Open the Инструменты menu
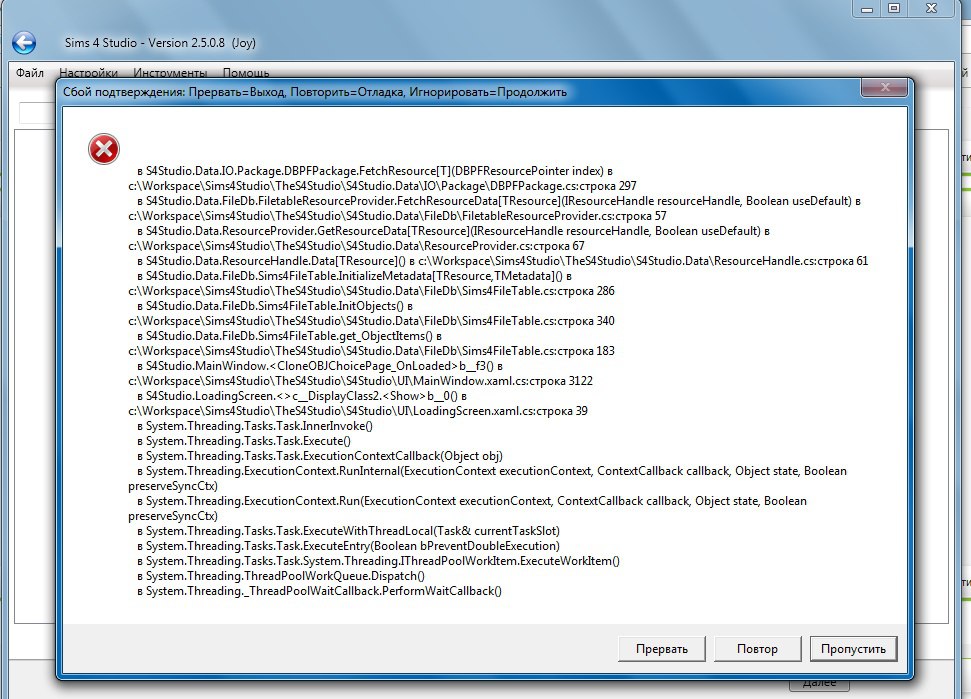This screenshot has height=699, width=971. tap(170, 73)
